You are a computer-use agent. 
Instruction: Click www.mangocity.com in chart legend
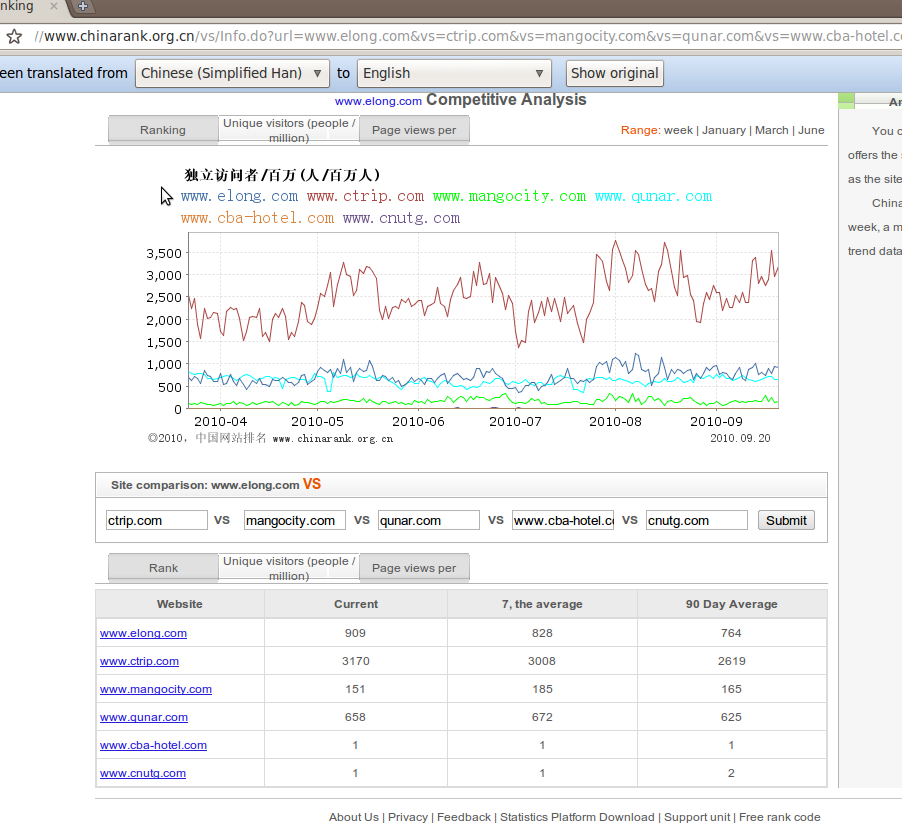pos(509,196)
